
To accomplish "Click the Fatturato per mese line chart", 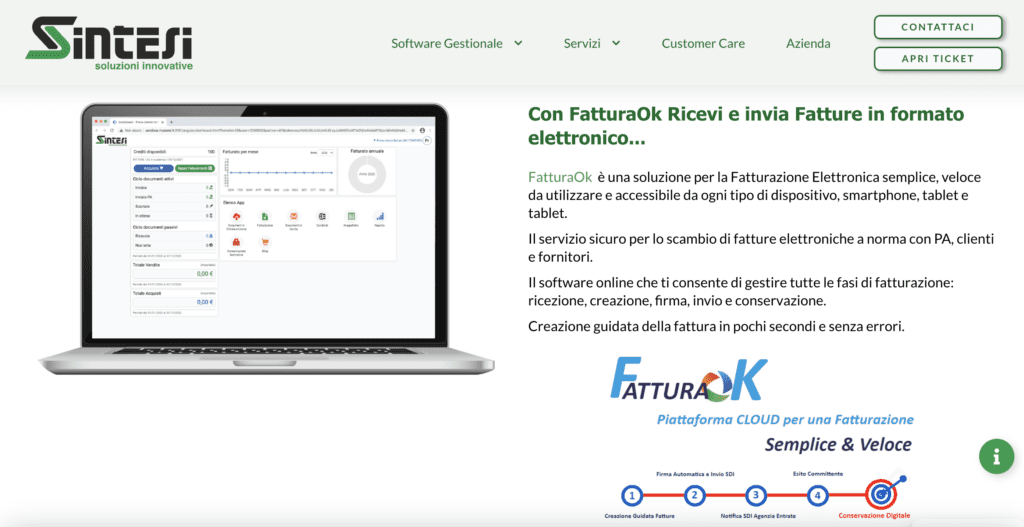I will coord(280,173).
